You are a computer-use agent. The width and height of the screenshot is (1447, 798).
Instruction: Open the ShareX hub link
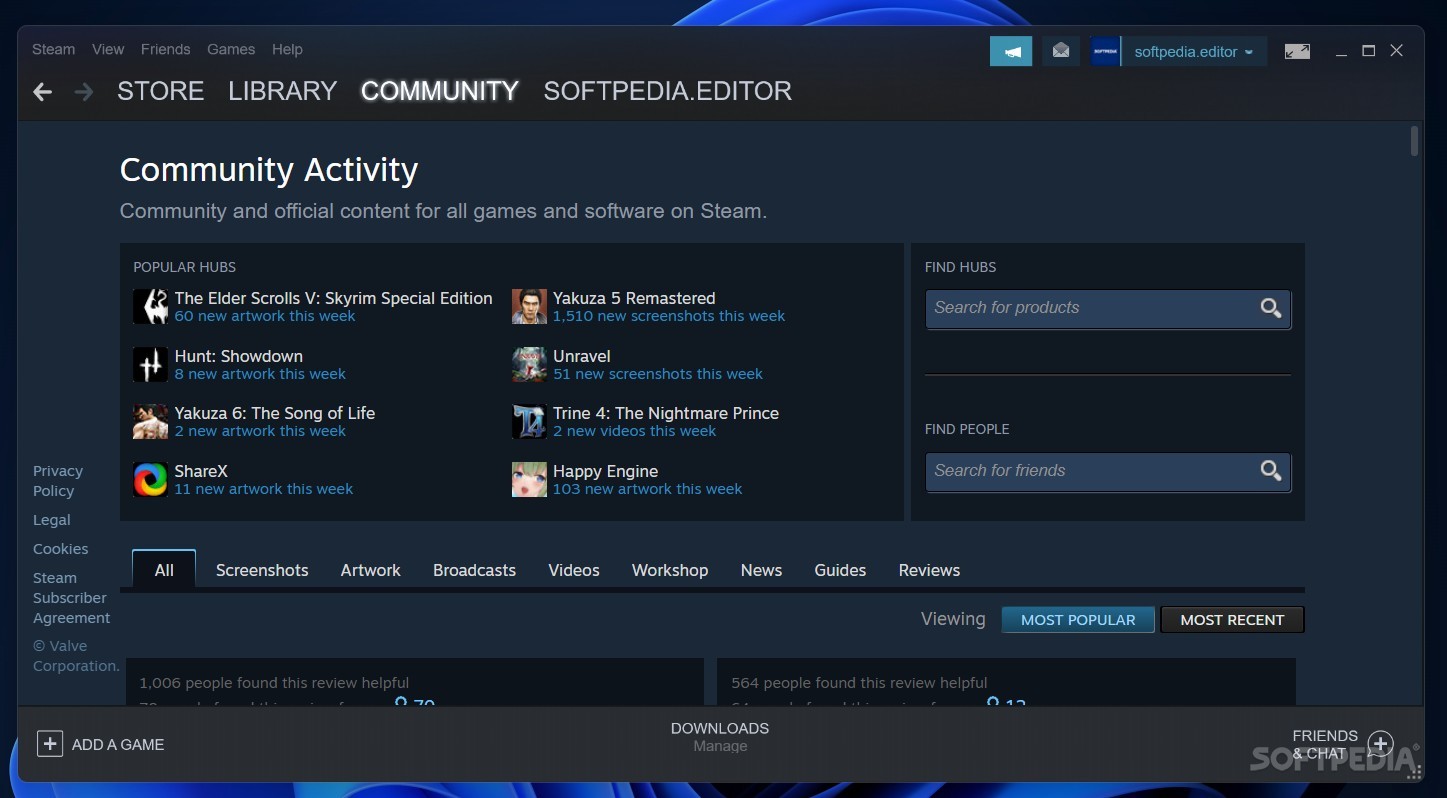(x=201, y=471)
